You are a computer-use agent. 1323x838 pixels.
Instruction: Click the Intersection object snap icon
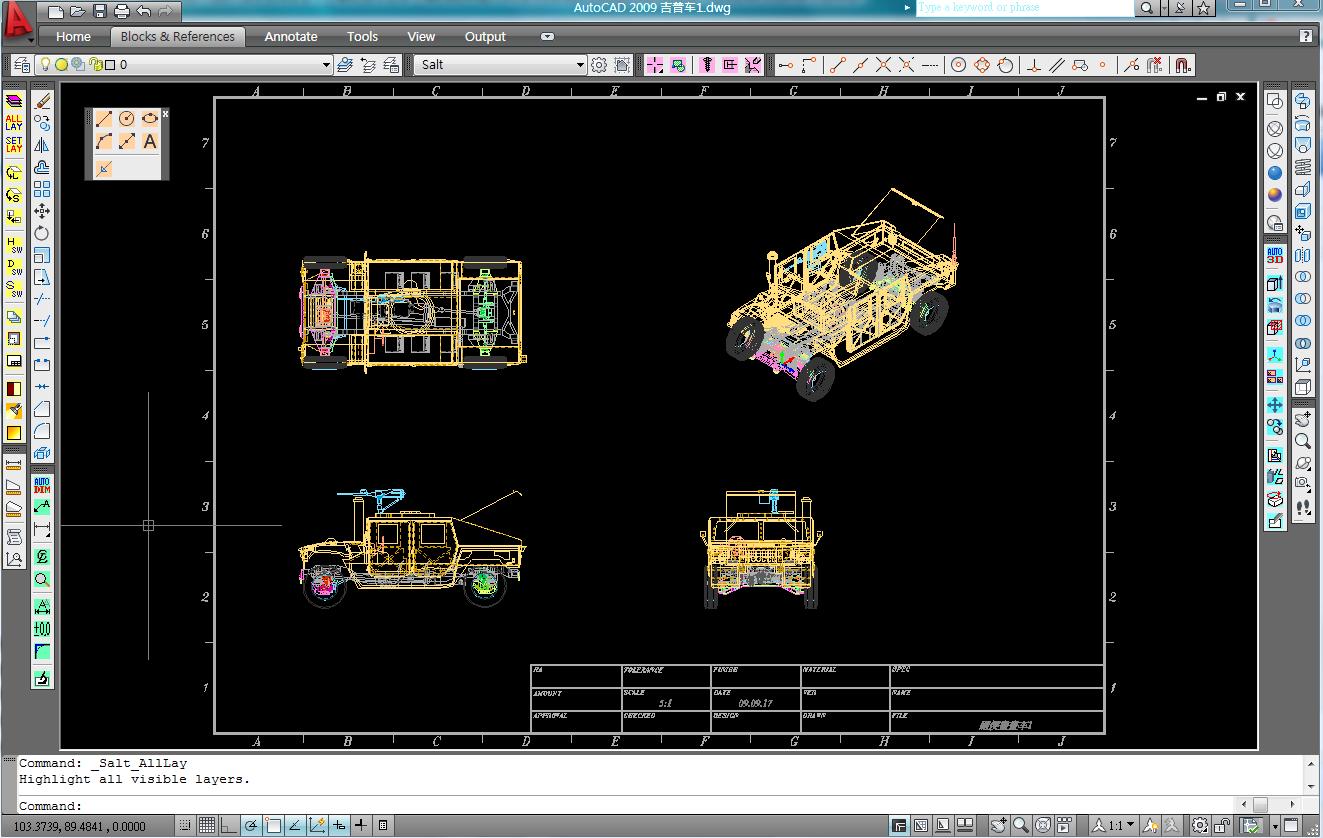click(883, 65)
